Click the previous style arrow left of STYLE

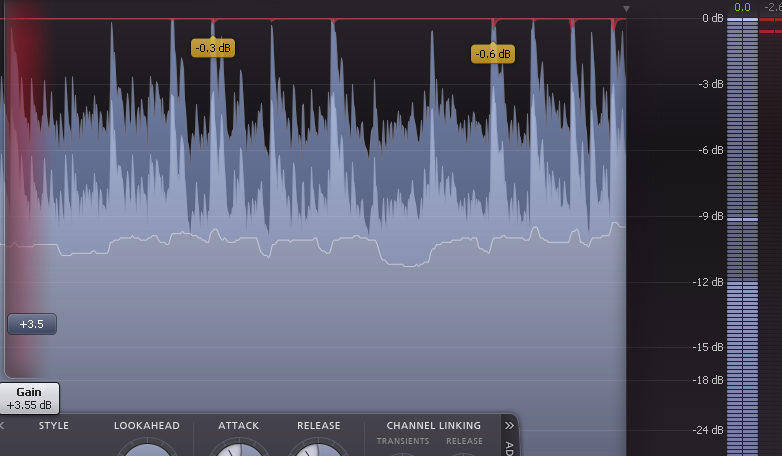(2, 426)
